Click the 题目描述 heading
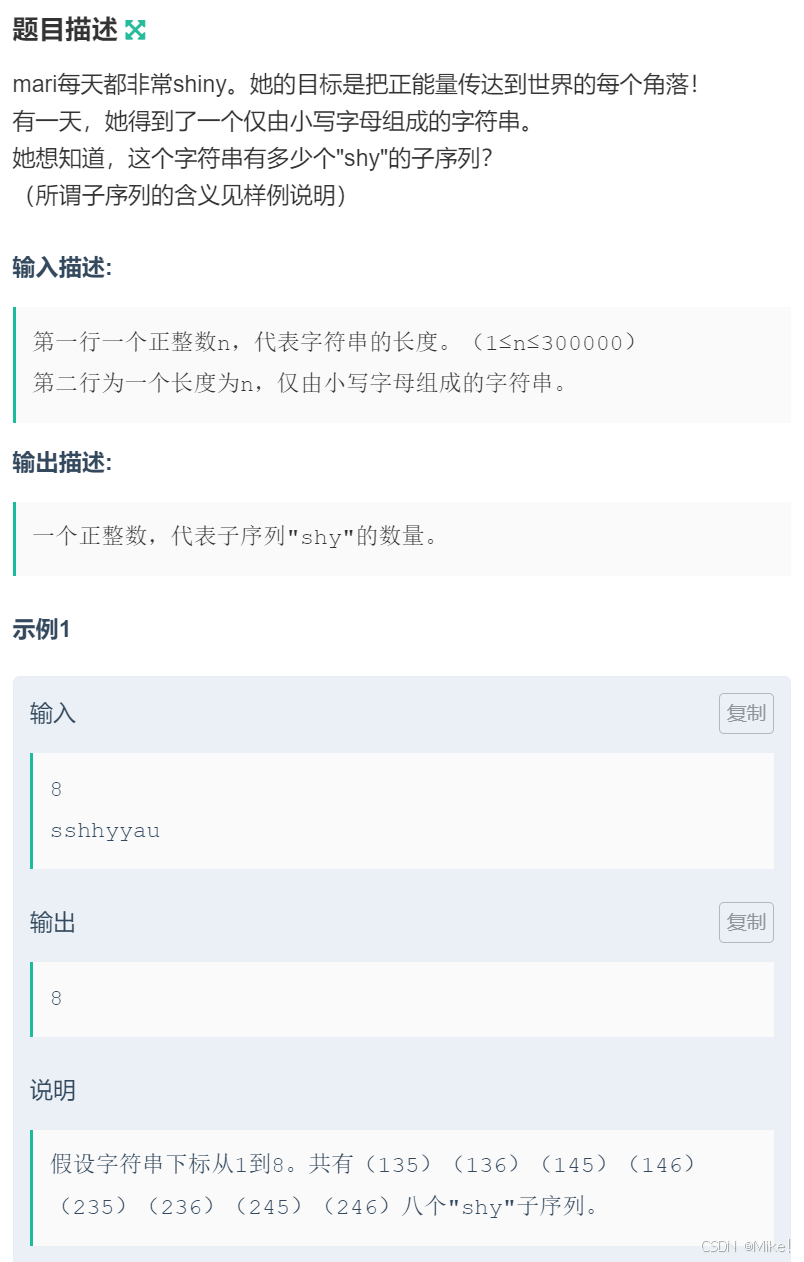 point(65,30)
